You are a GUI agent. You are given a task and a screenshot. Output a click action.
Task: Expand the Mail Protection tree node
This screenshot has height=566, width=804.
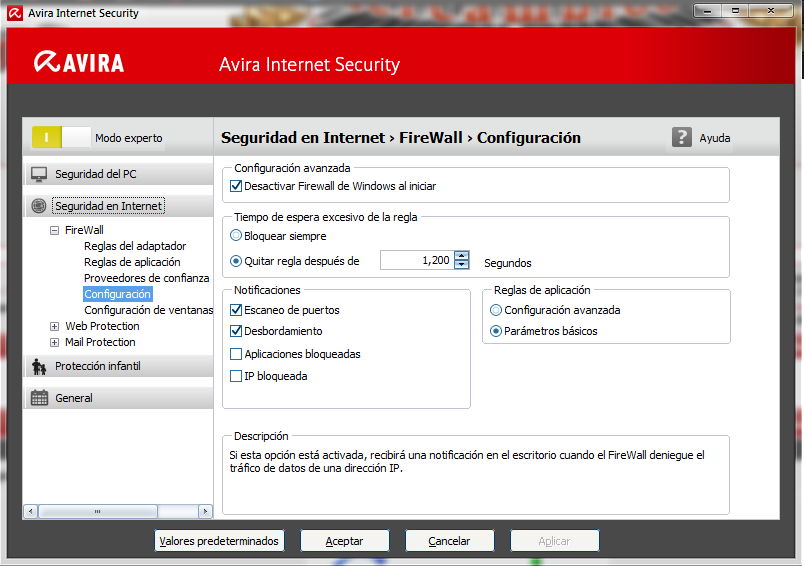(54, 342)
